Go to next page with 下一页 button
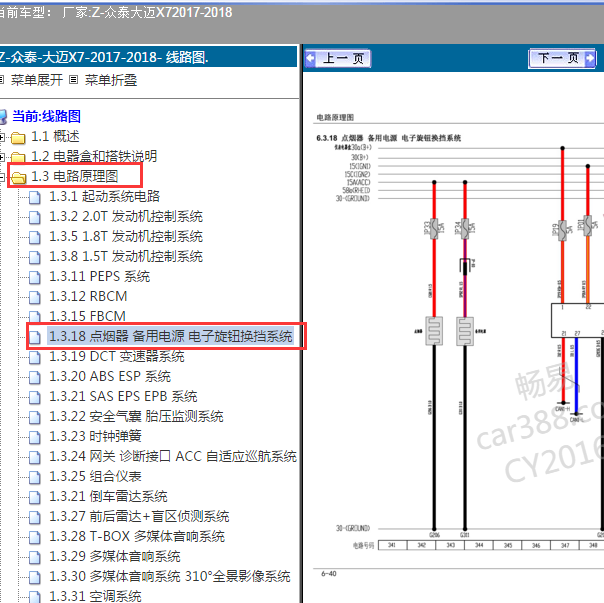This screenshot has width=604, height=603. click(x=562, y=59)
